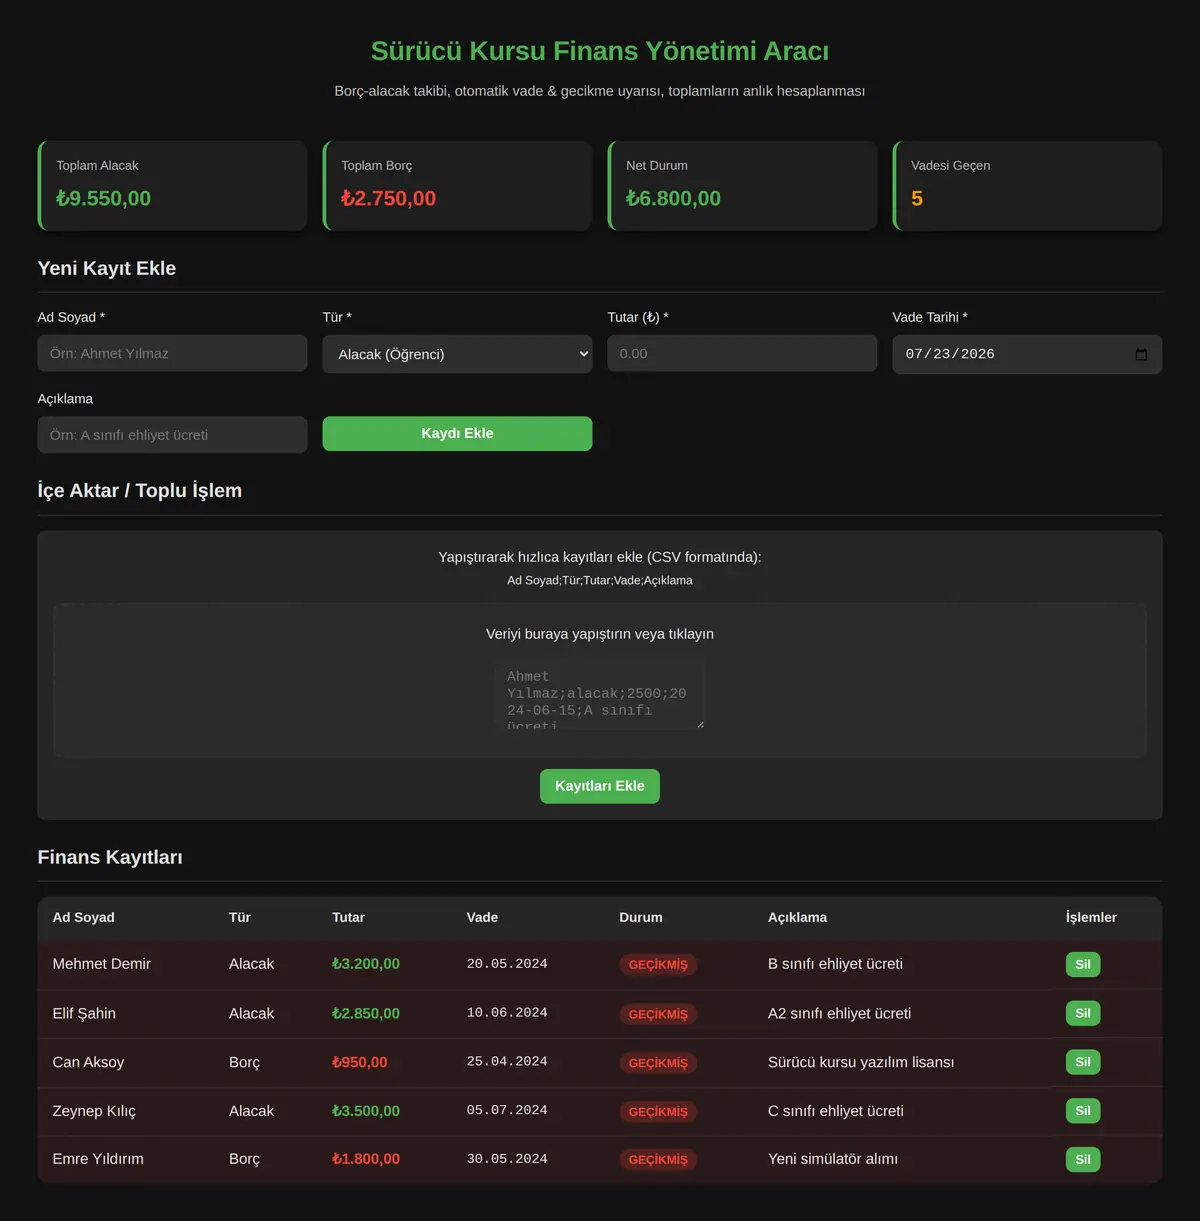
Task: Click the name Zeynep Kılıç
Action: tap(94, 1111)
